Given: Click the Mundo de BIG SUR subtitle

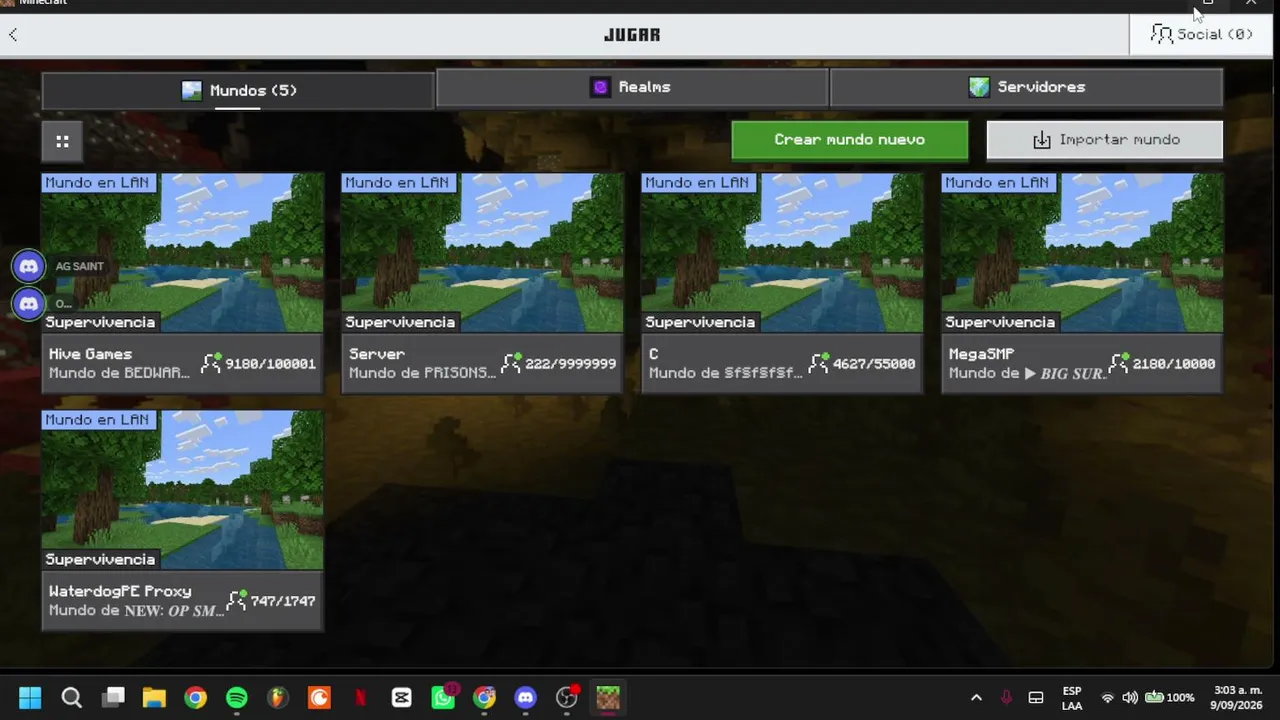Looking at the screenshot, I should pos(1027,373).
